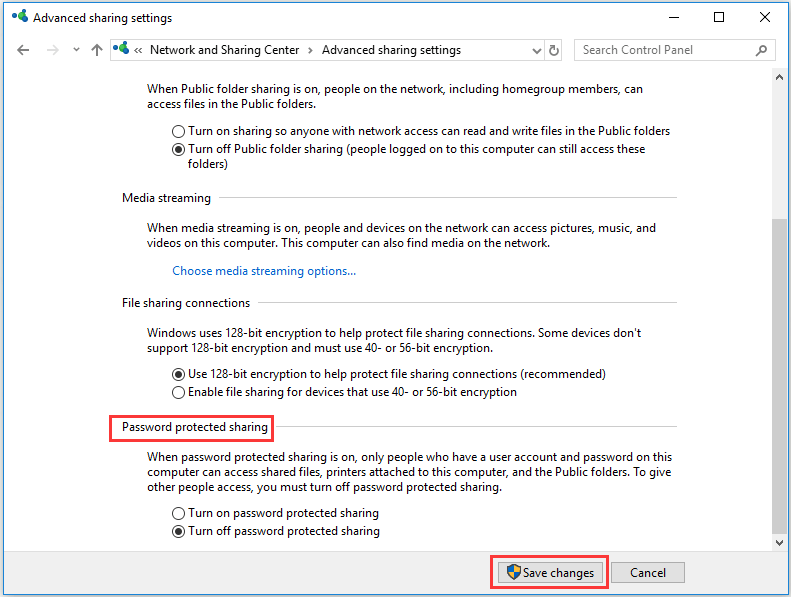Expand breadcrumb chevron after Network and Sharing Center
This screenshot has width=791, height=597.
[x=310, y=50]
